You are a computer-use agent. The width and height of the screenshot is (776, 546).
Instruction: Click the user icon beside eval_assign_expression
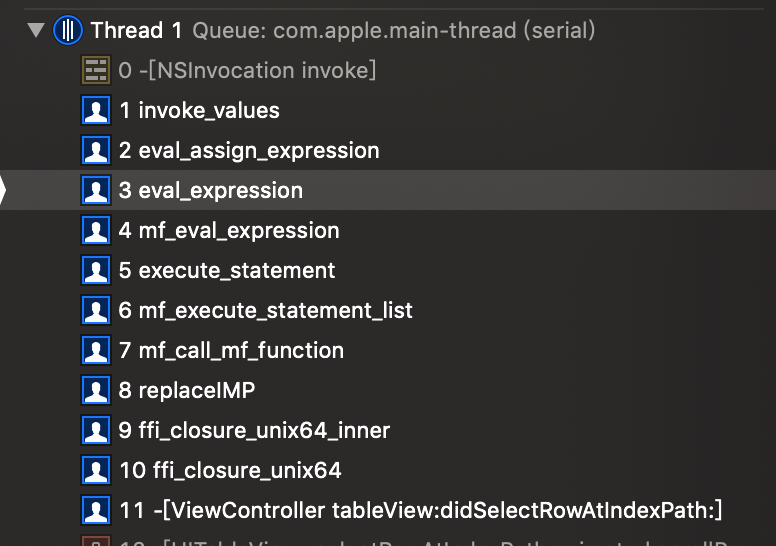pyautogui.click(x=95, y=151)
